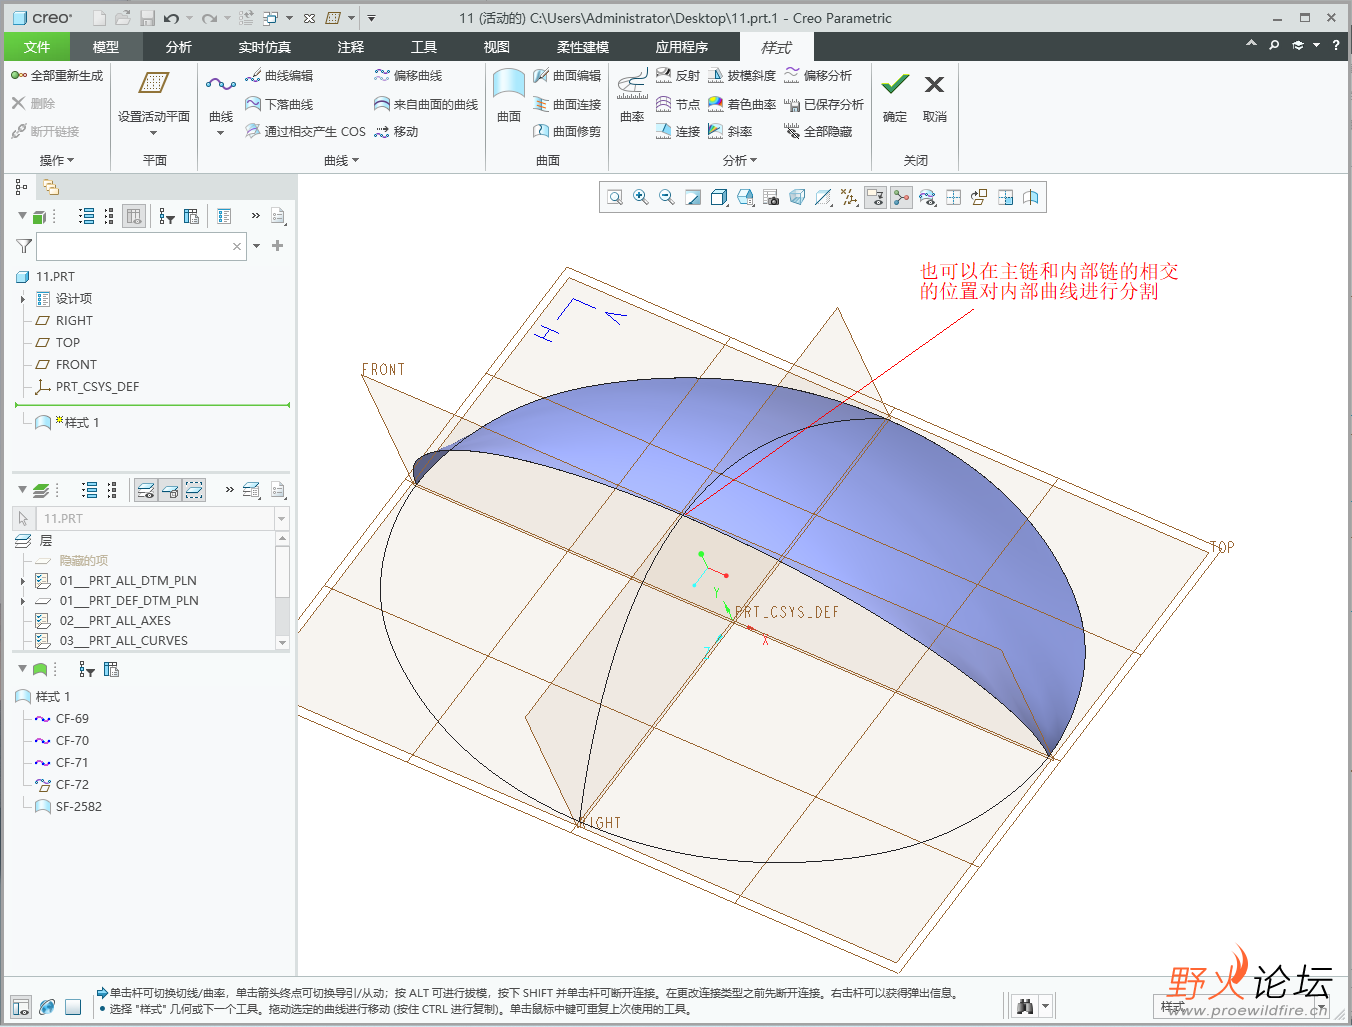The width and height of the screenshot is (1352, 1027).
Task: Switch to the Live Simulation (实时仿真) tab
Action: [265, 47]
